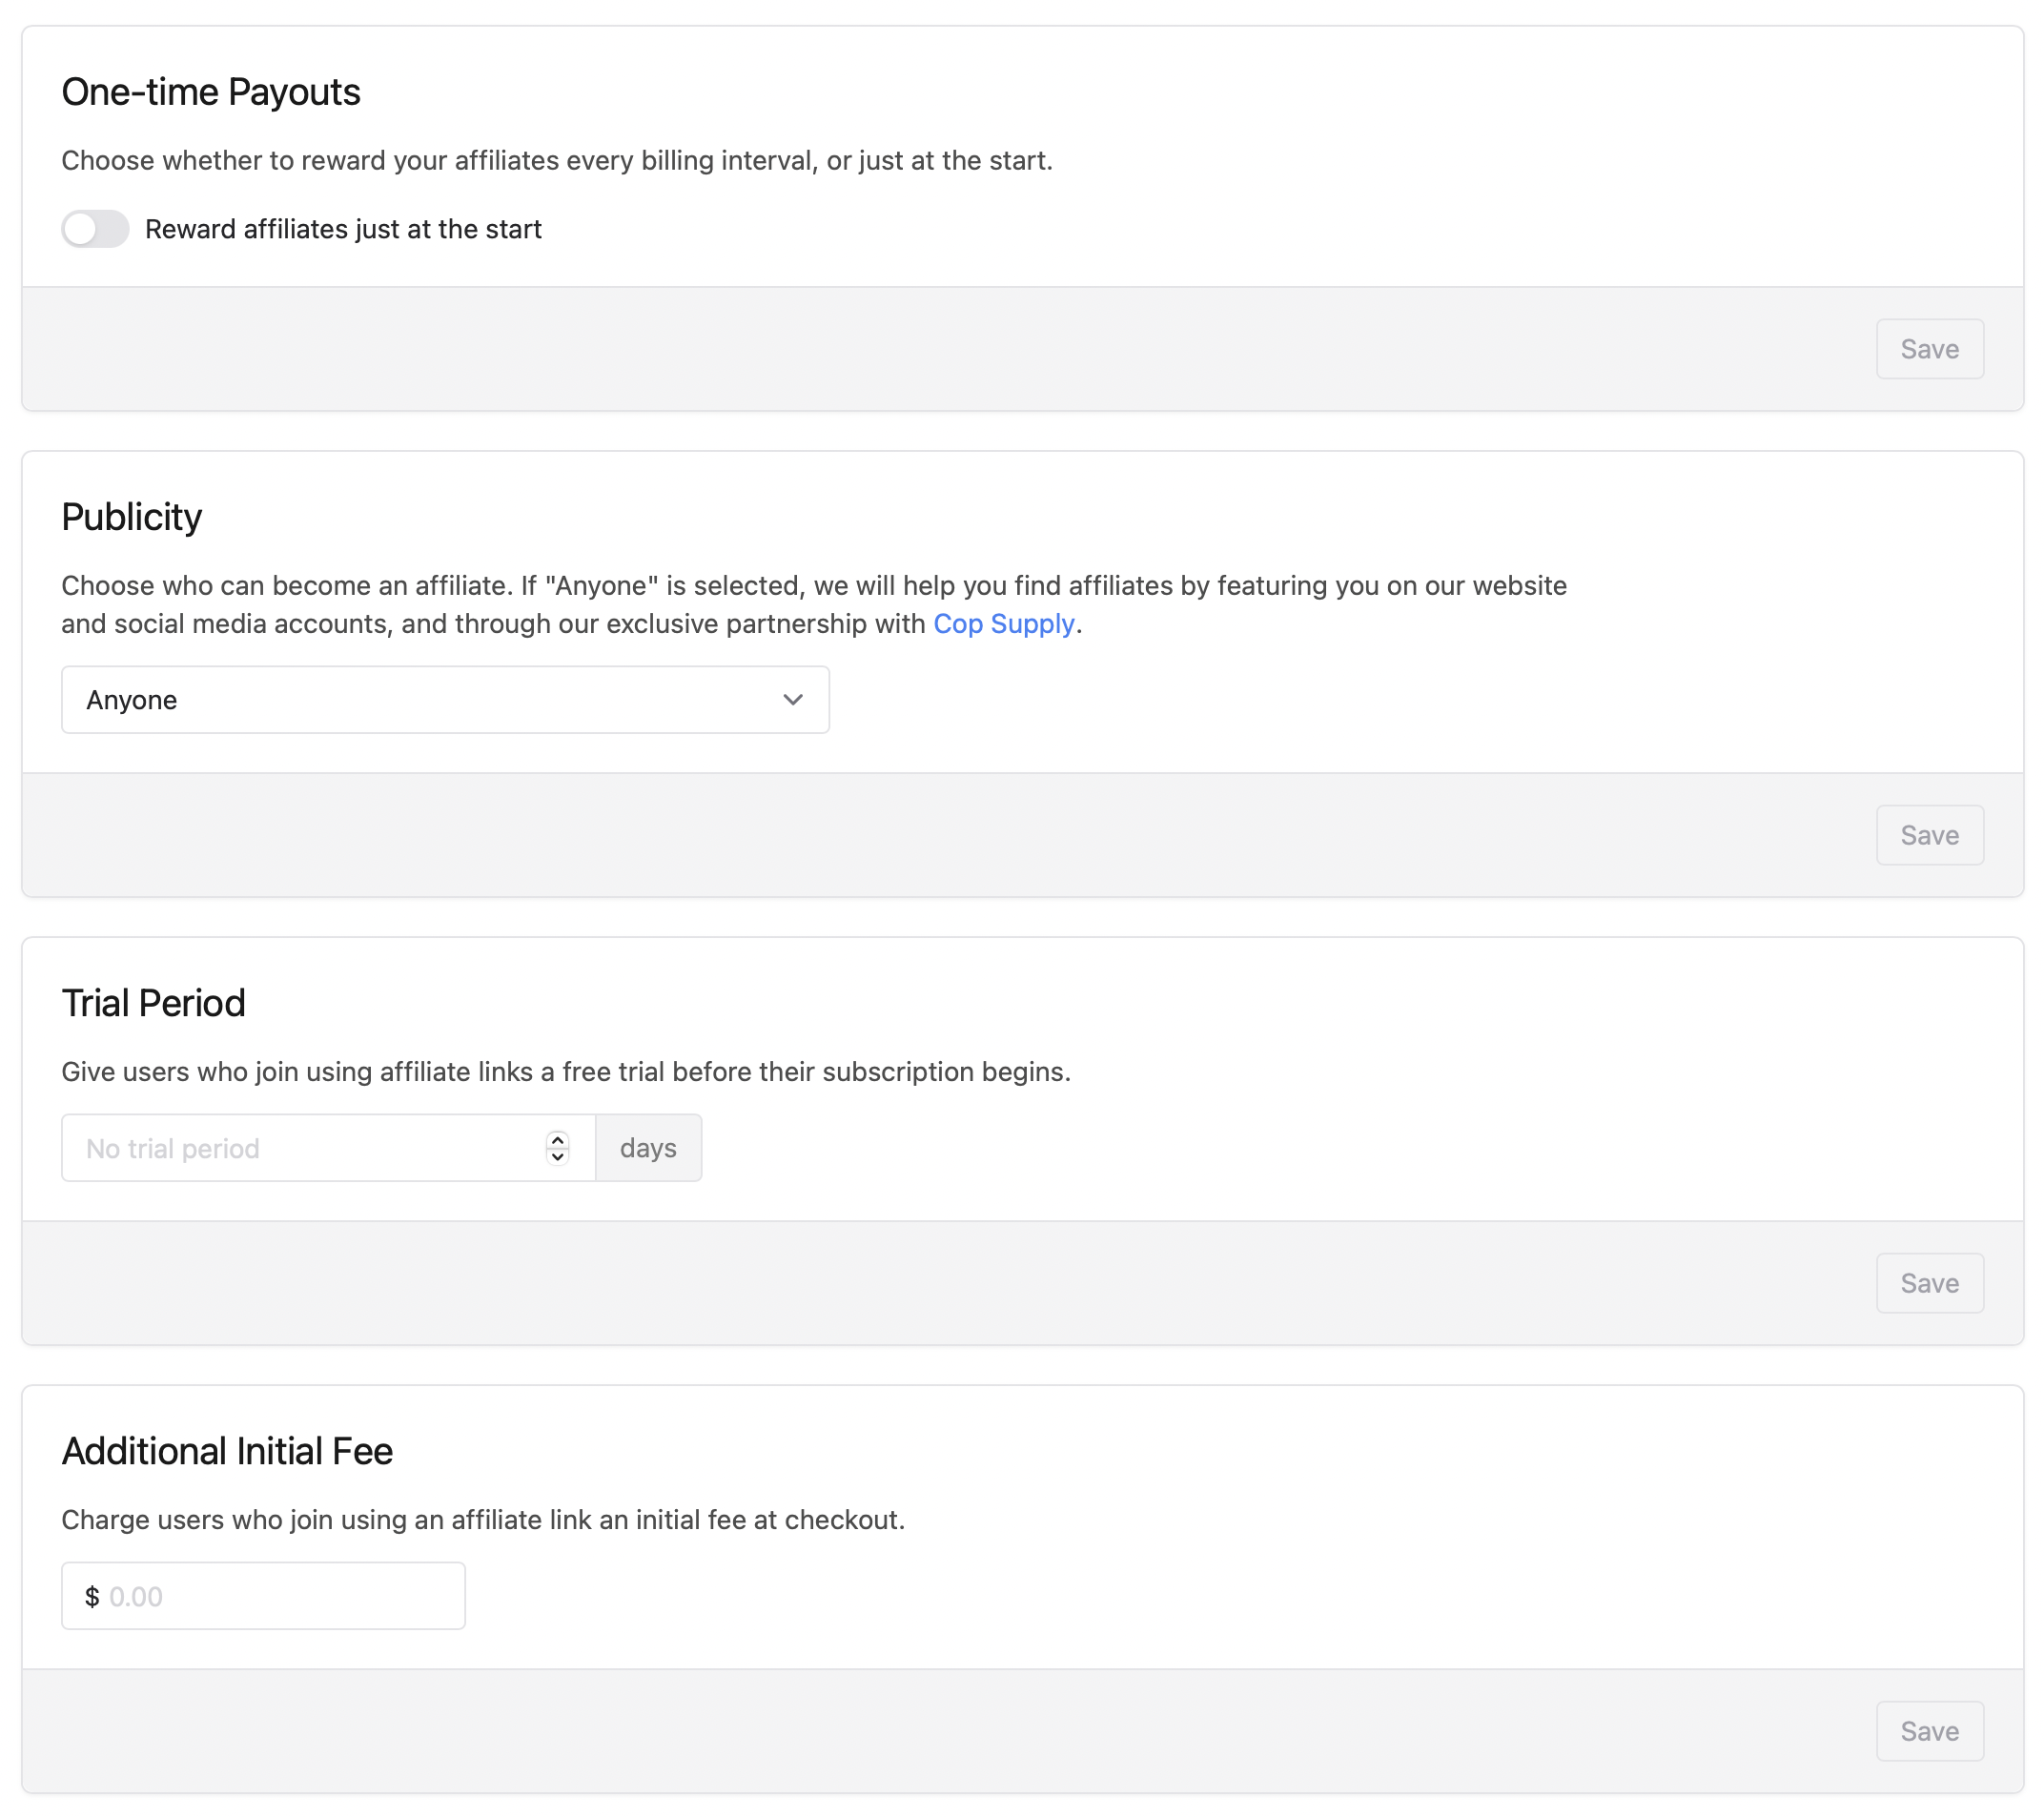Click the Additional Initial Fee heading
2044x1817 pixels.
tap(227, 1451)
